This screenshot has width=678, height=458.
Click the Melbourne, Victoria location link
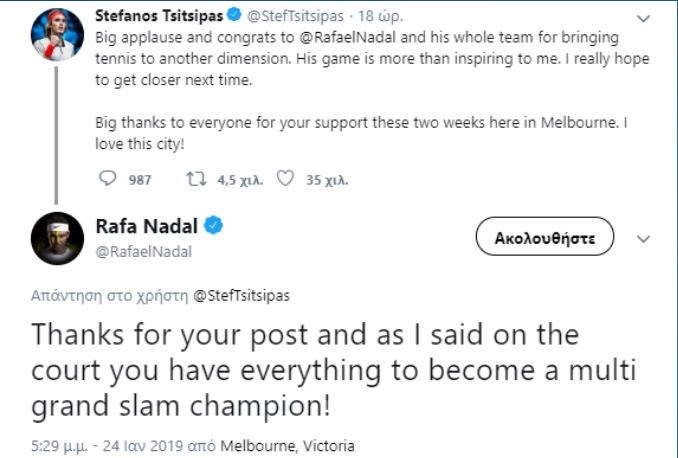(x=287, y=445)
